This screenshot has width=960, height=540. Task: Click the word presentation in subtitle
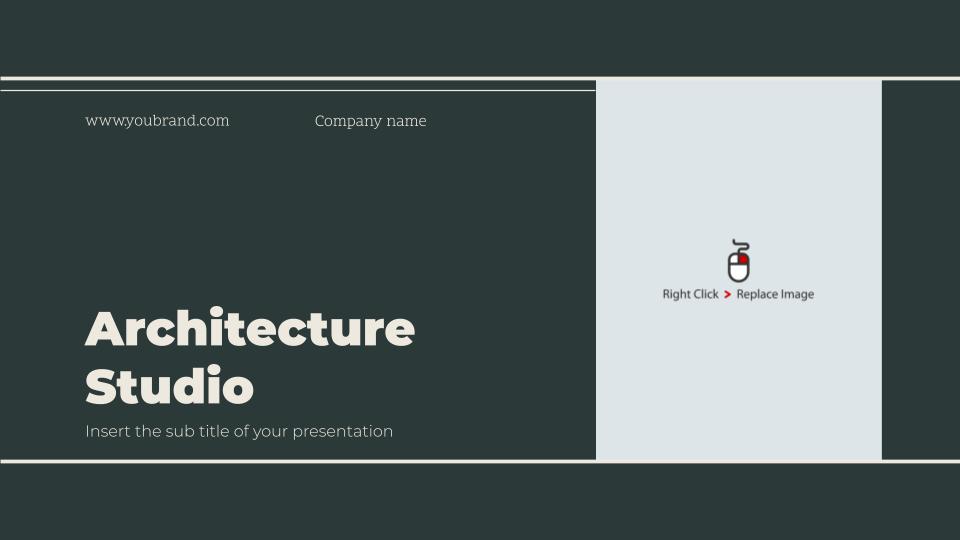coord(342,432)
